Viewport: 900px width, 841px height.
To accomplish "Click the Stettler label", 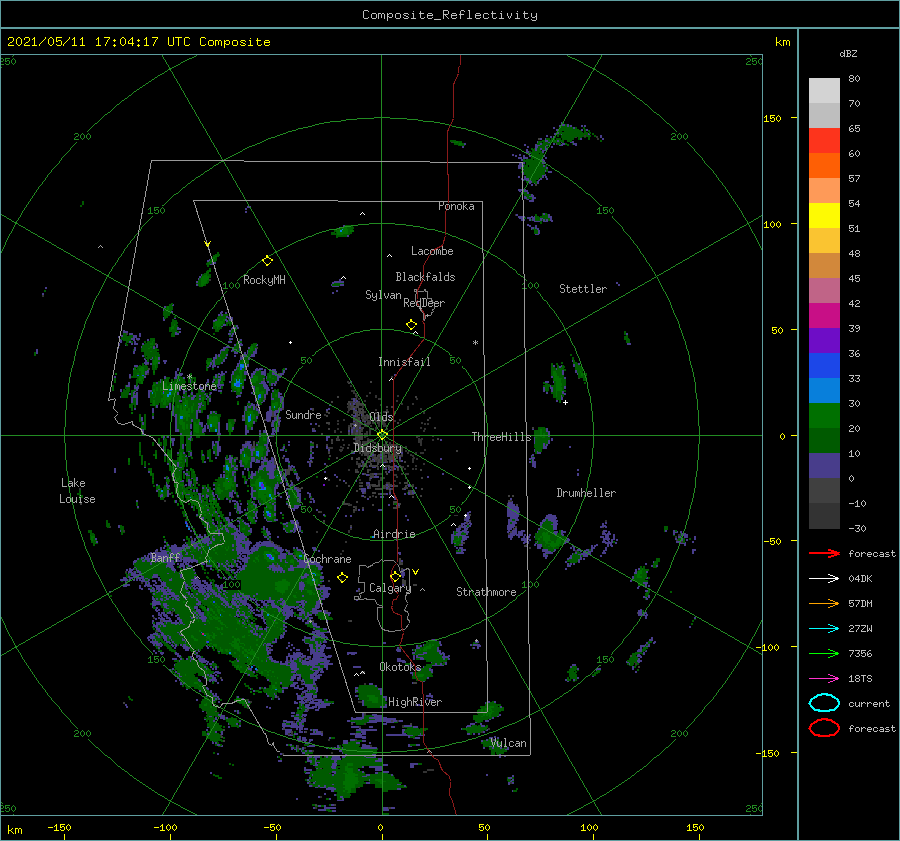I will (x=583, y=289).
